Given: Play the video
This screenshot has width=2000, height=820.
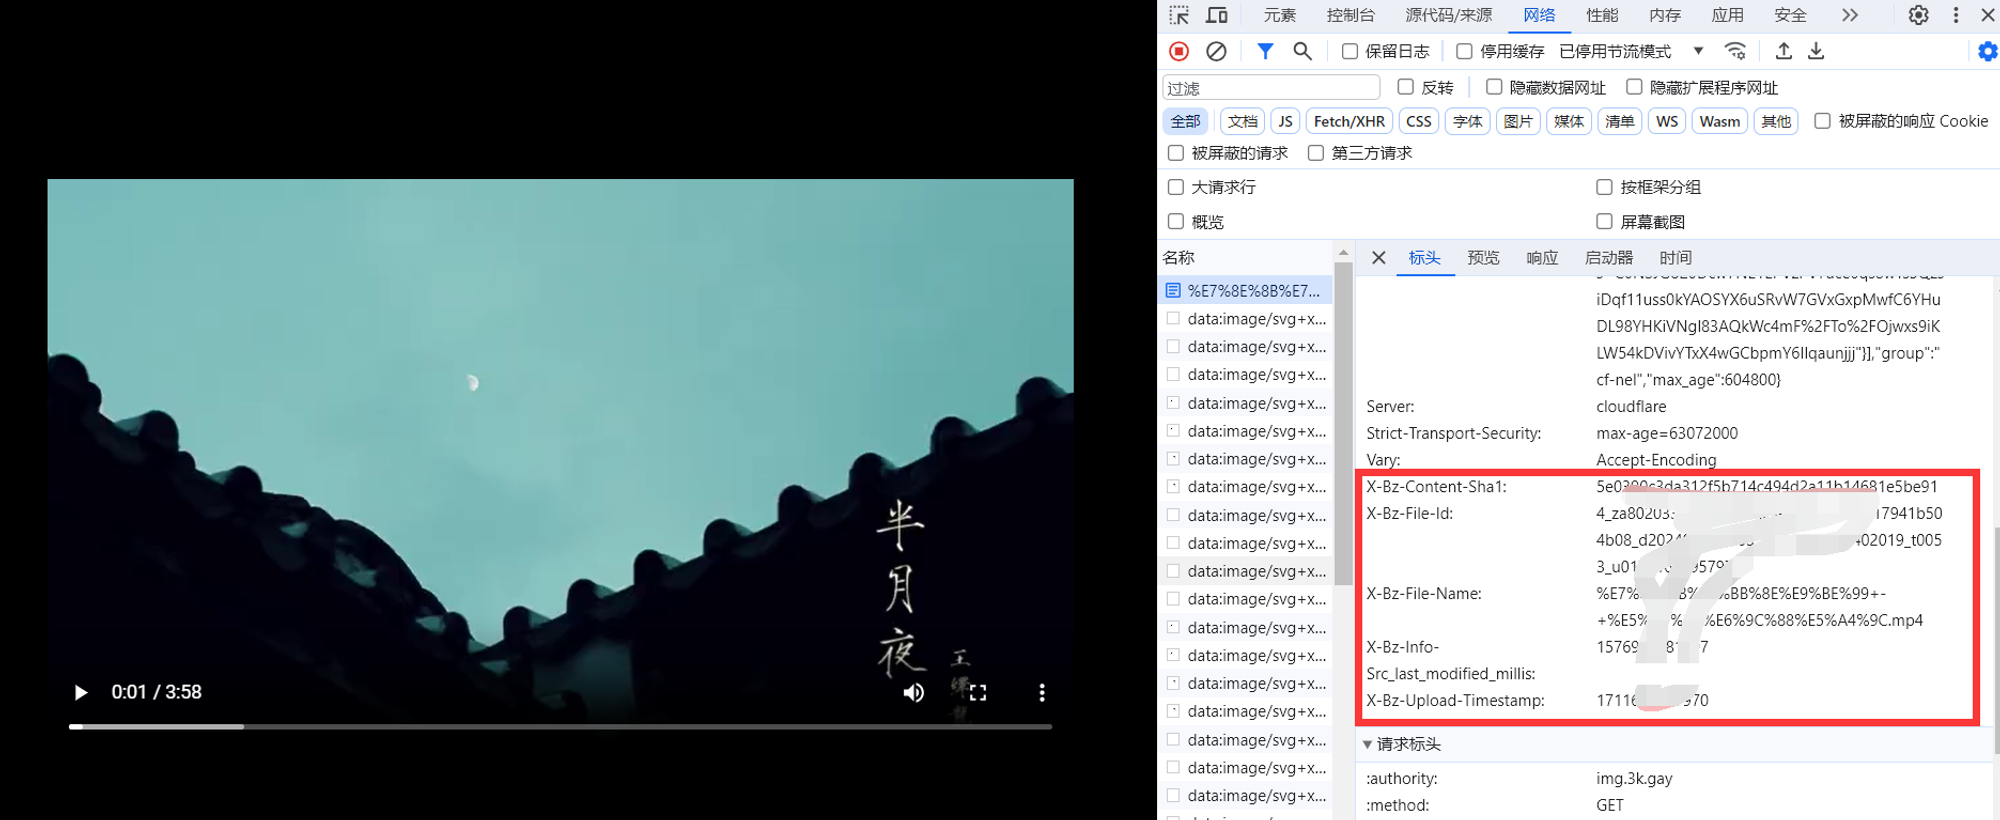Looking at the screenshot, I should coord(81,692).
